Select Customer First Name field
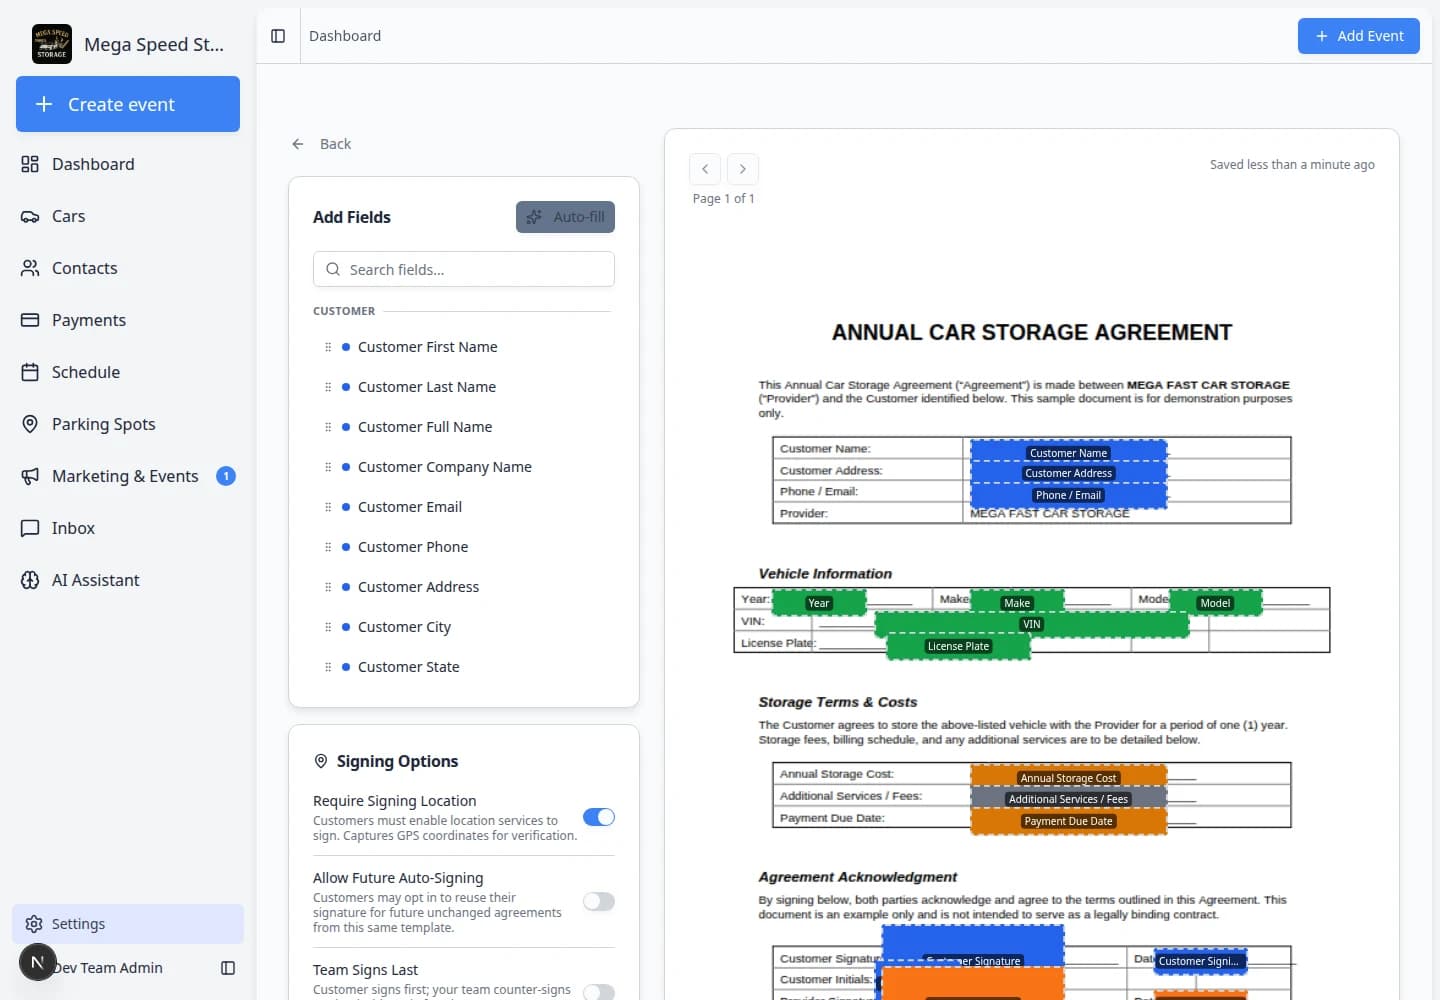This screenshot has height=1000, width=1440. [464, 347]
